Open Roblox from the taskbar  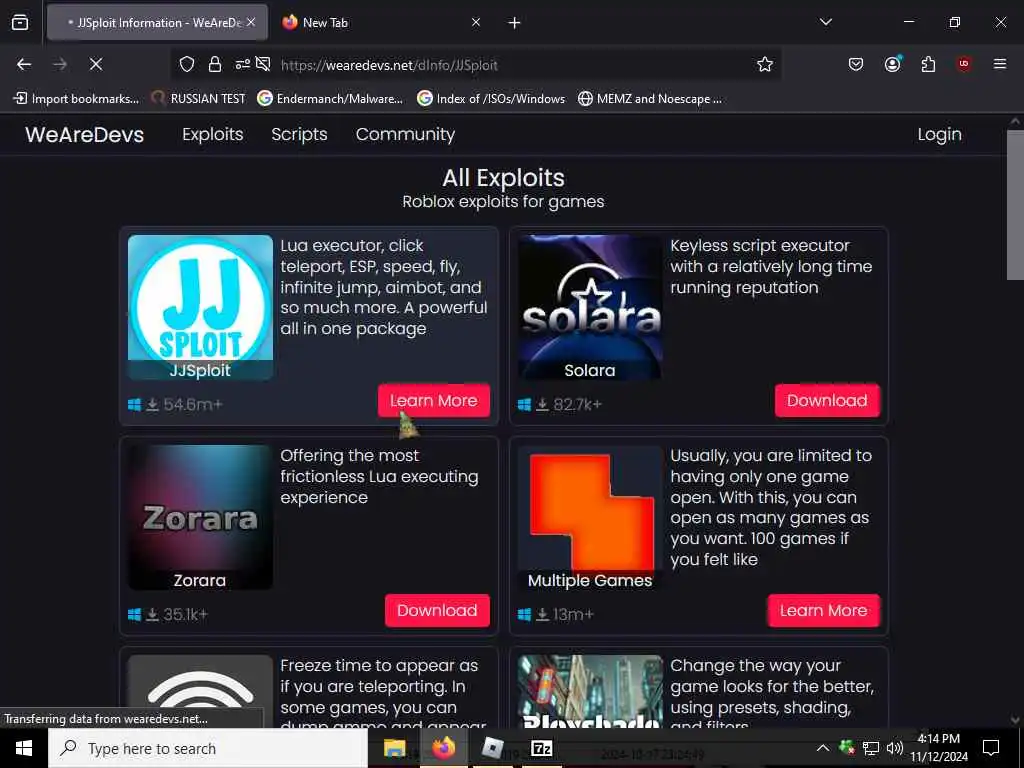click(492, 748)
